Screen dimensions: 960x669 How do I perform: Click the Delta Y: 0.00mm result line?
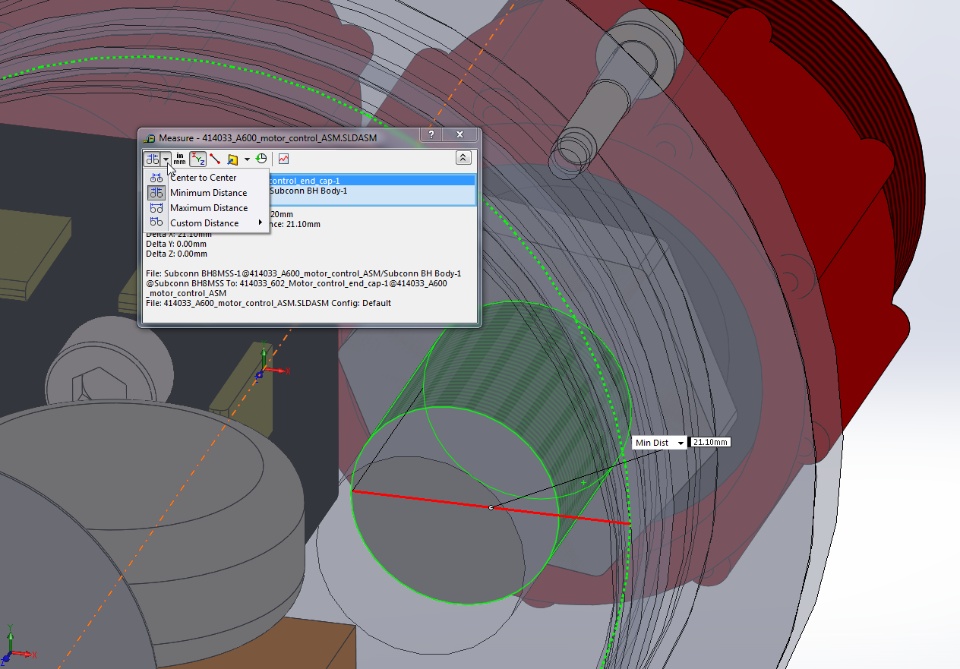coord(176,244)
